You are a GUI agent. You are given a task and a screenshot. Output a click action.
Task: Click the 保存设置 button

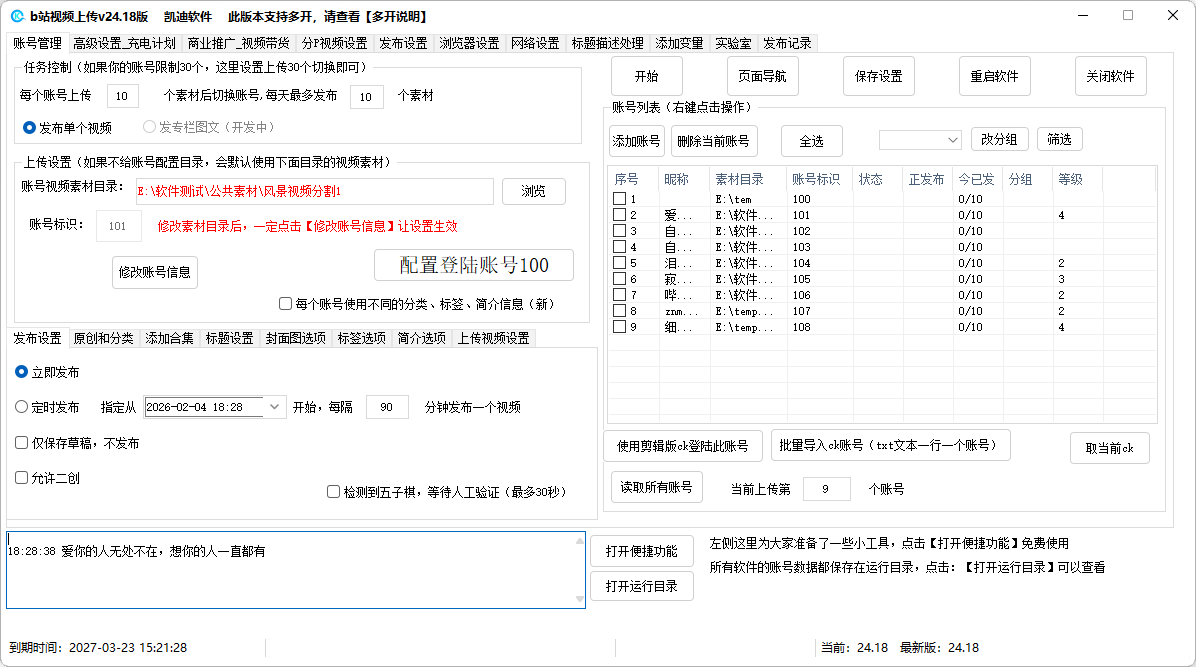tap(879, 76)
